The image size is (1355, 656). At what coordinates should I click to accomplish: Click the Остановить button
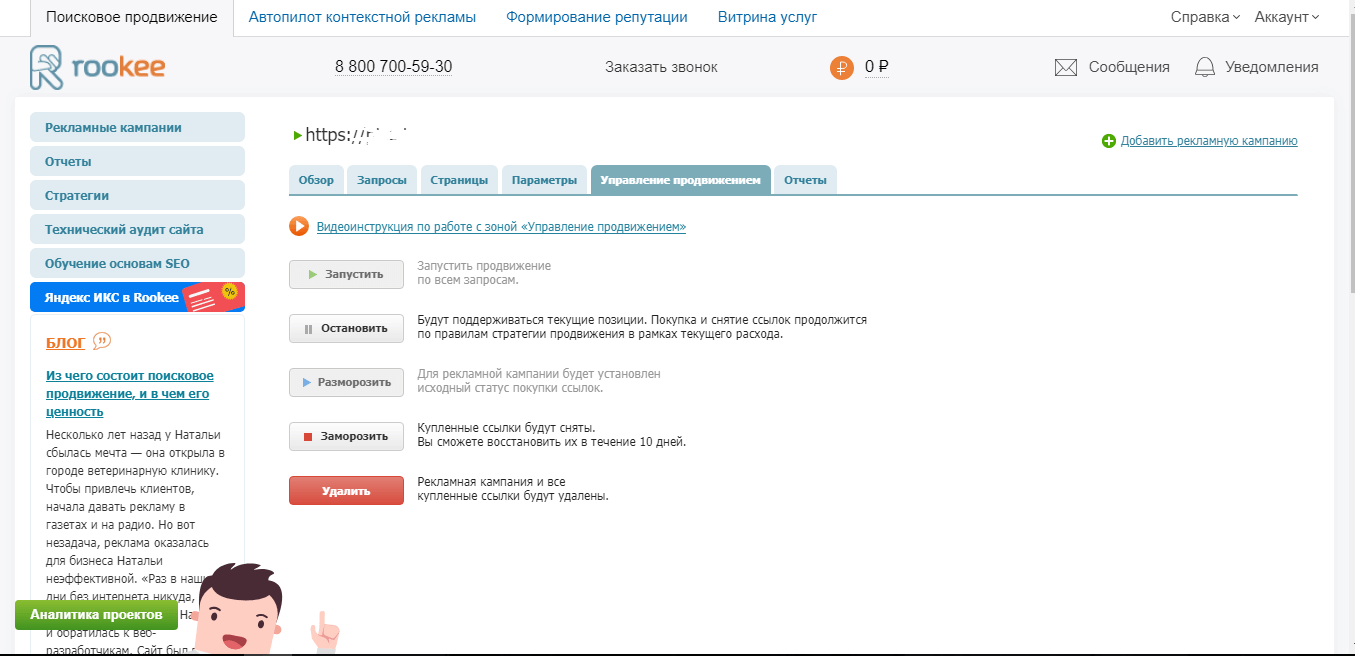[x=346, y=328]
